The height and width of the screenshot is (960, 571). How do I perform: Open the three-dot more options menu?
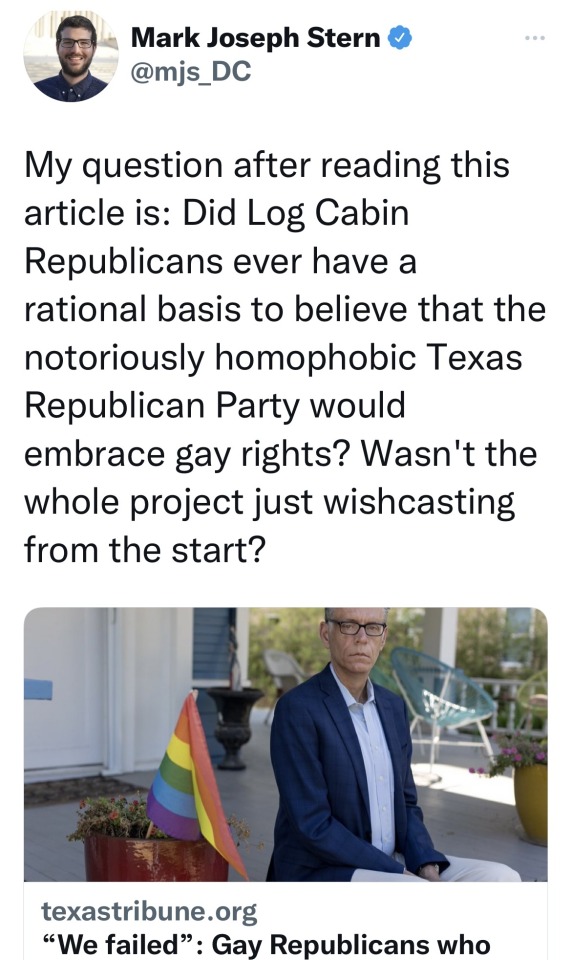[x=534, y=39]
